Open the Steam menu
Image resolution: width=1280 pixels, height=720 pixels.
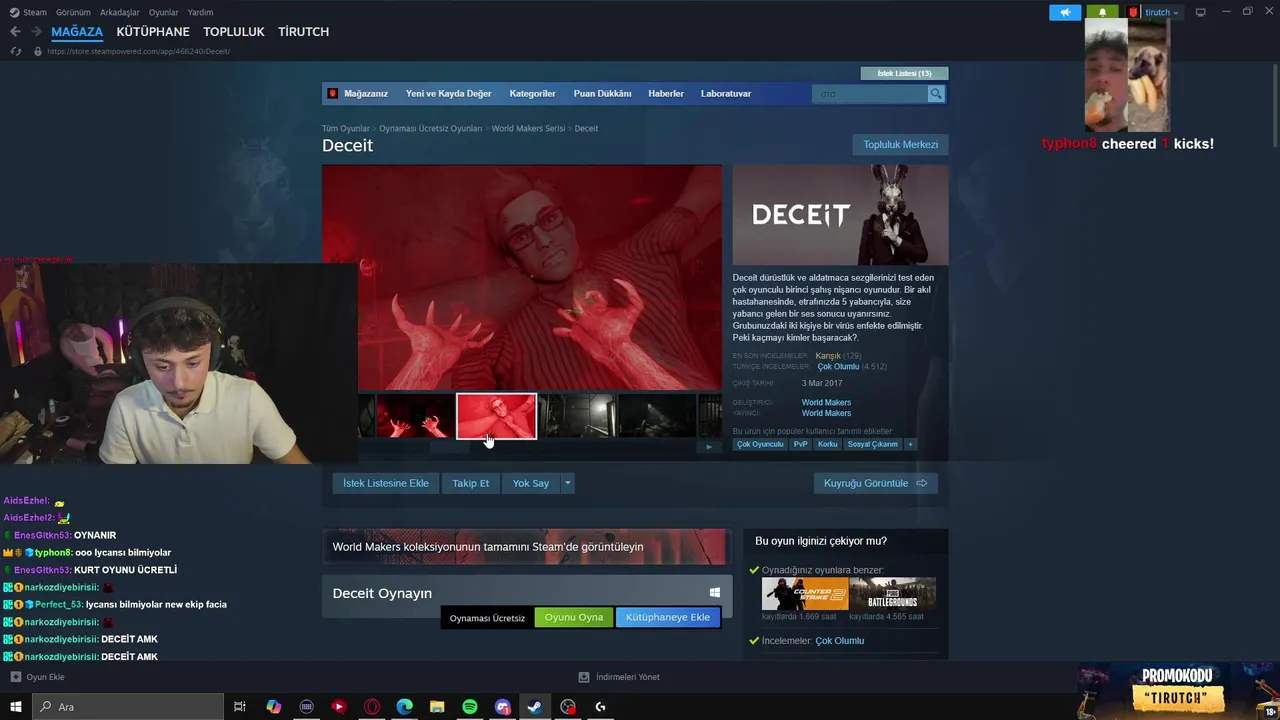click(x=35, y=12)
